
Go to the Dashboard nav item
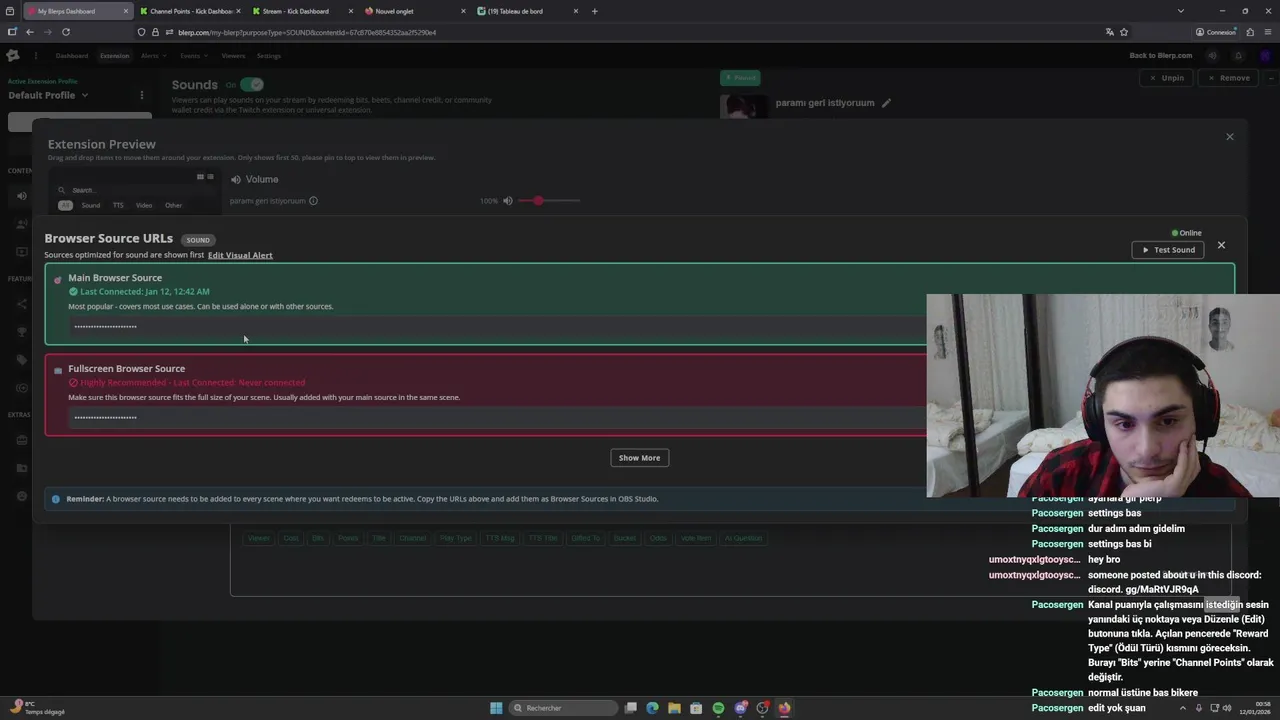coord(72,56)
